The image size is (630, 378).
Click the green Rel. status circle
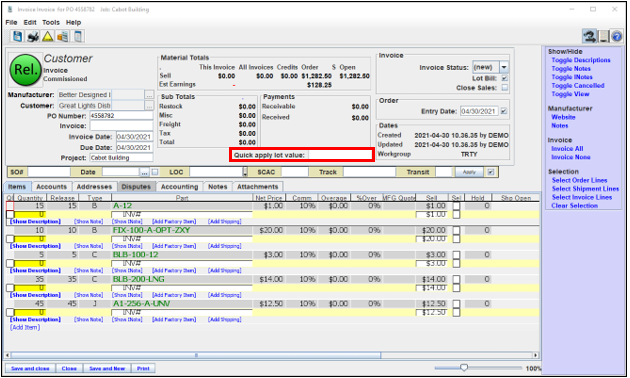tap(25, 70)
